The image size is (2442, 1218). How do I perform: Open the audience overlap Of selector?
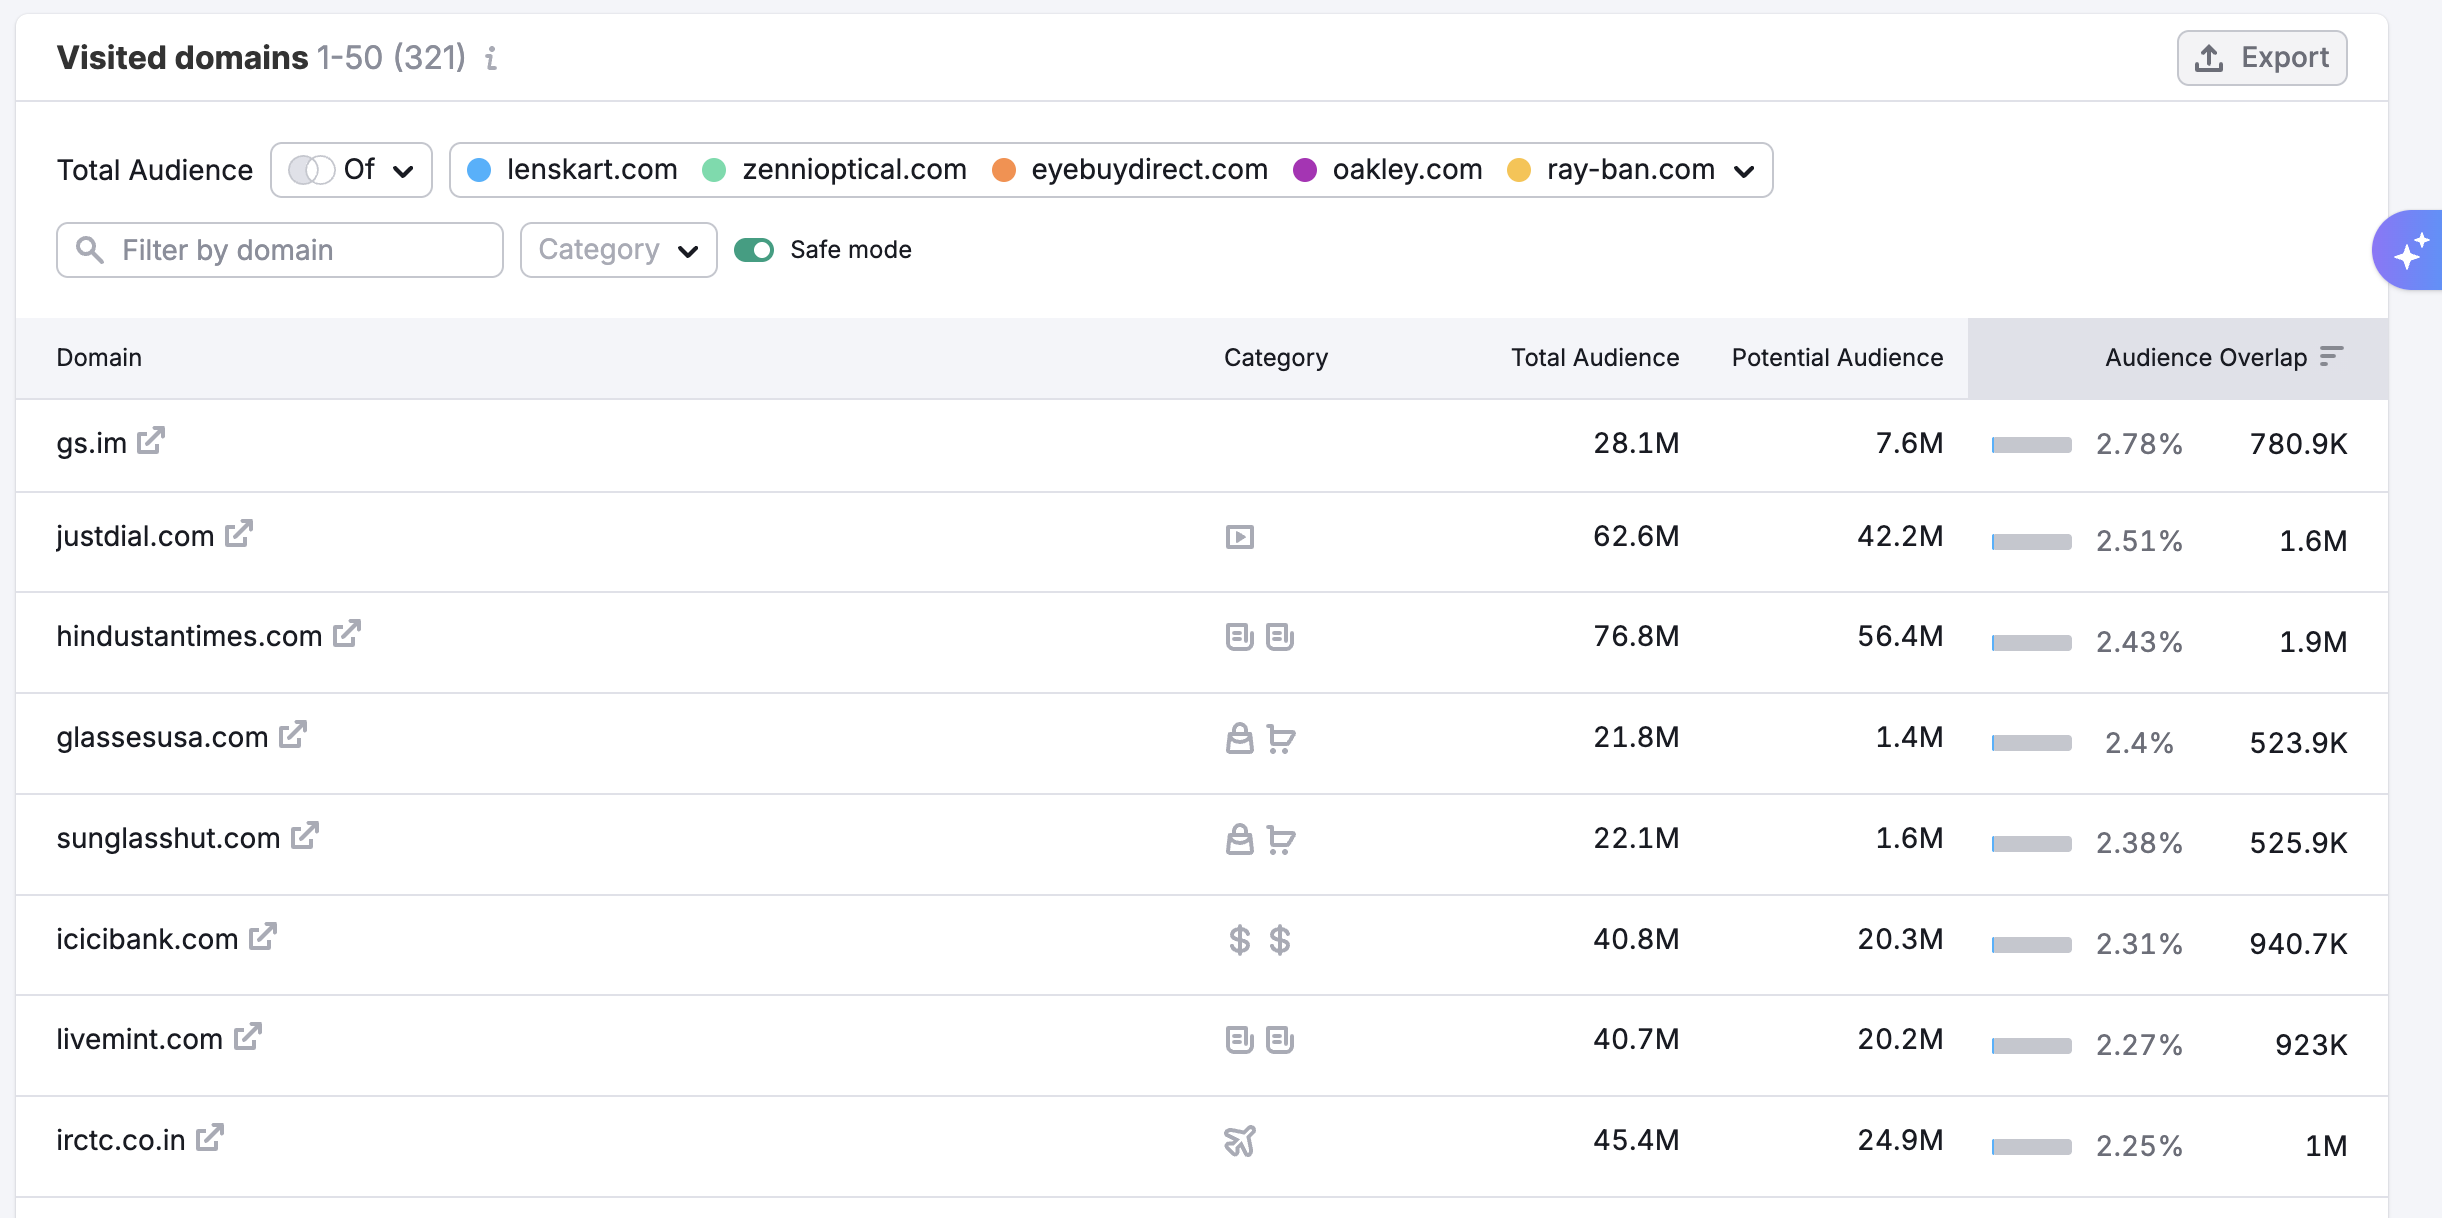coord(351,170)
